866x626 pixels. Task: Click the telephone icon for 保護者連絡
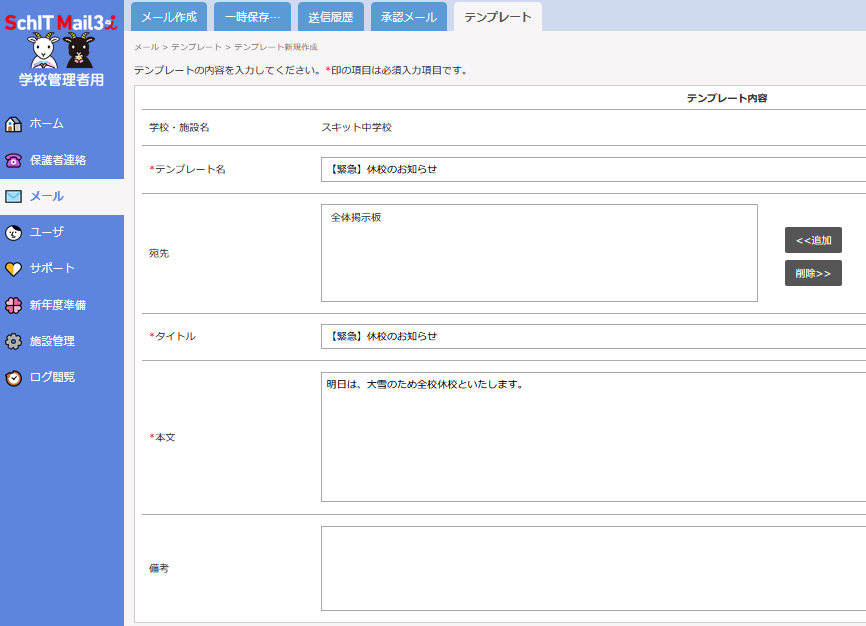pyautogui.click(x=14, y=160)
